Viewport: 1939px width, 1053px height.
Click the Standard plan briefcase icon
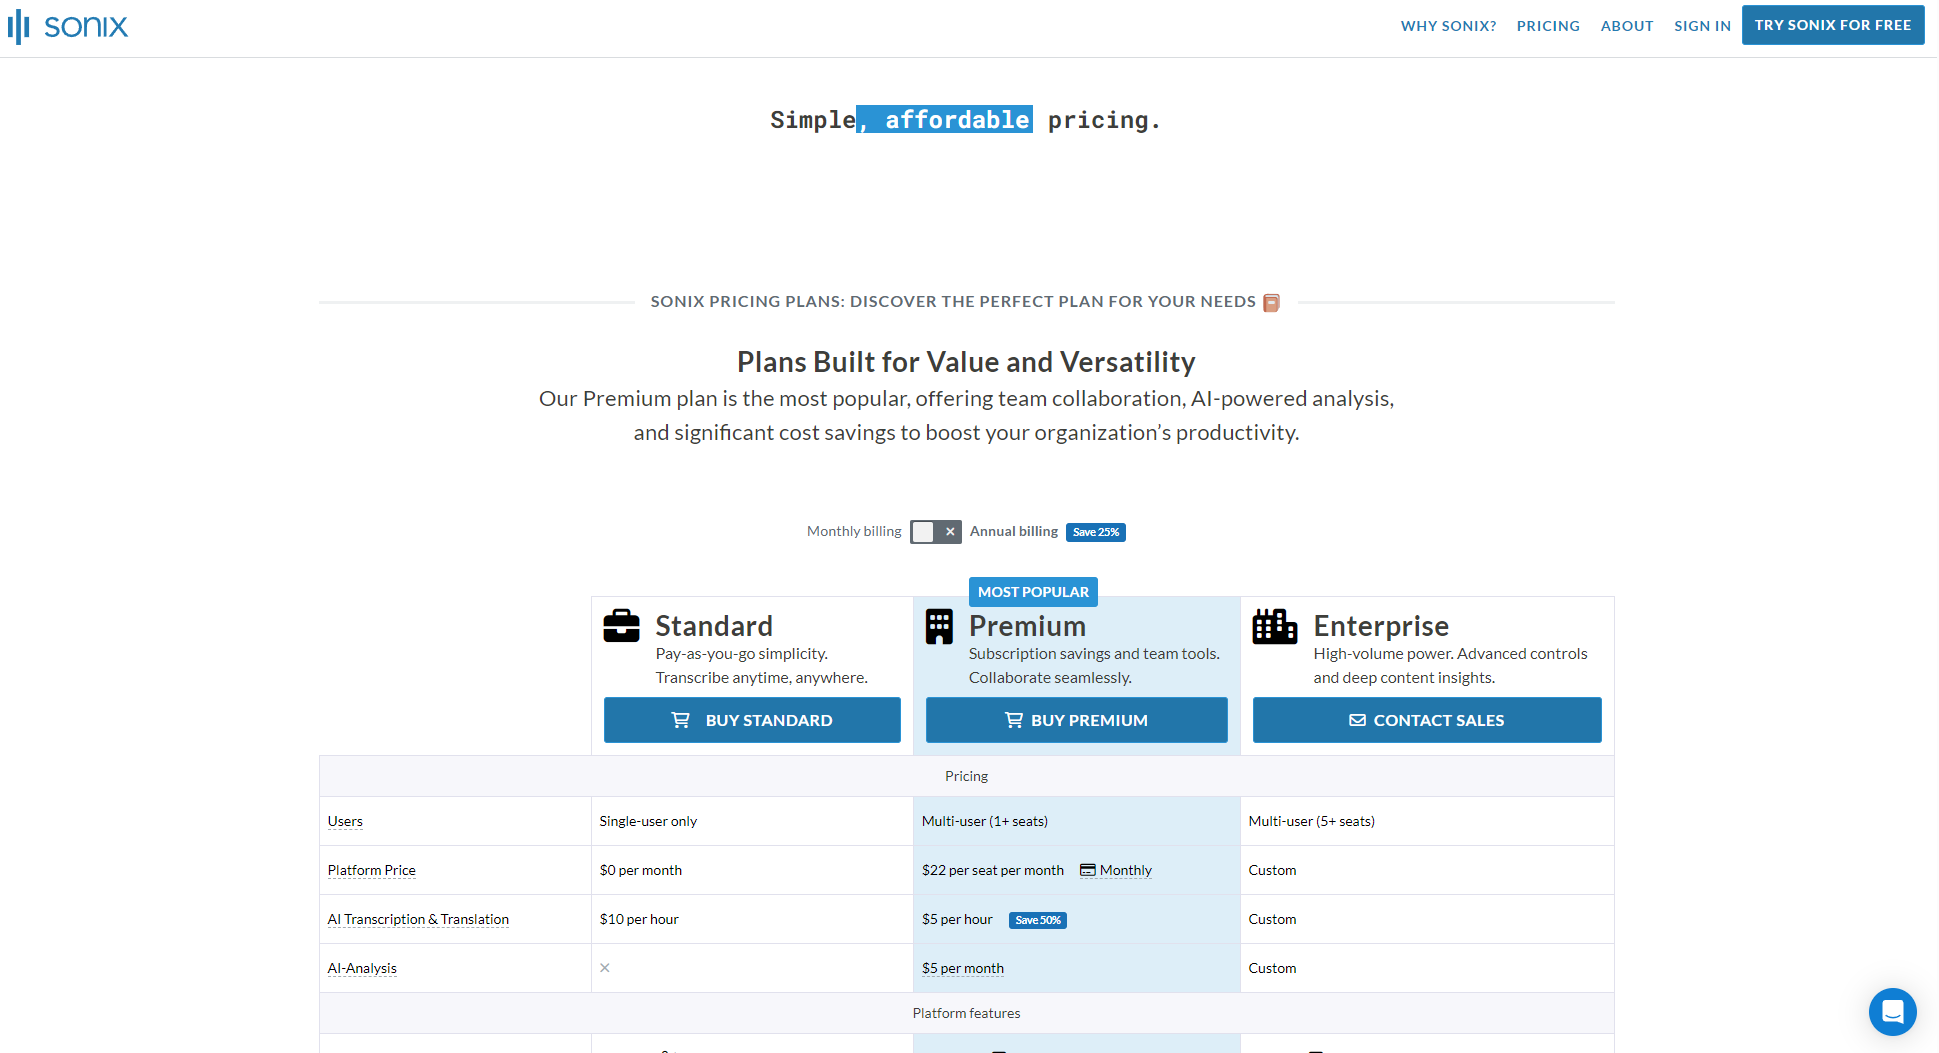click(621, 626)
